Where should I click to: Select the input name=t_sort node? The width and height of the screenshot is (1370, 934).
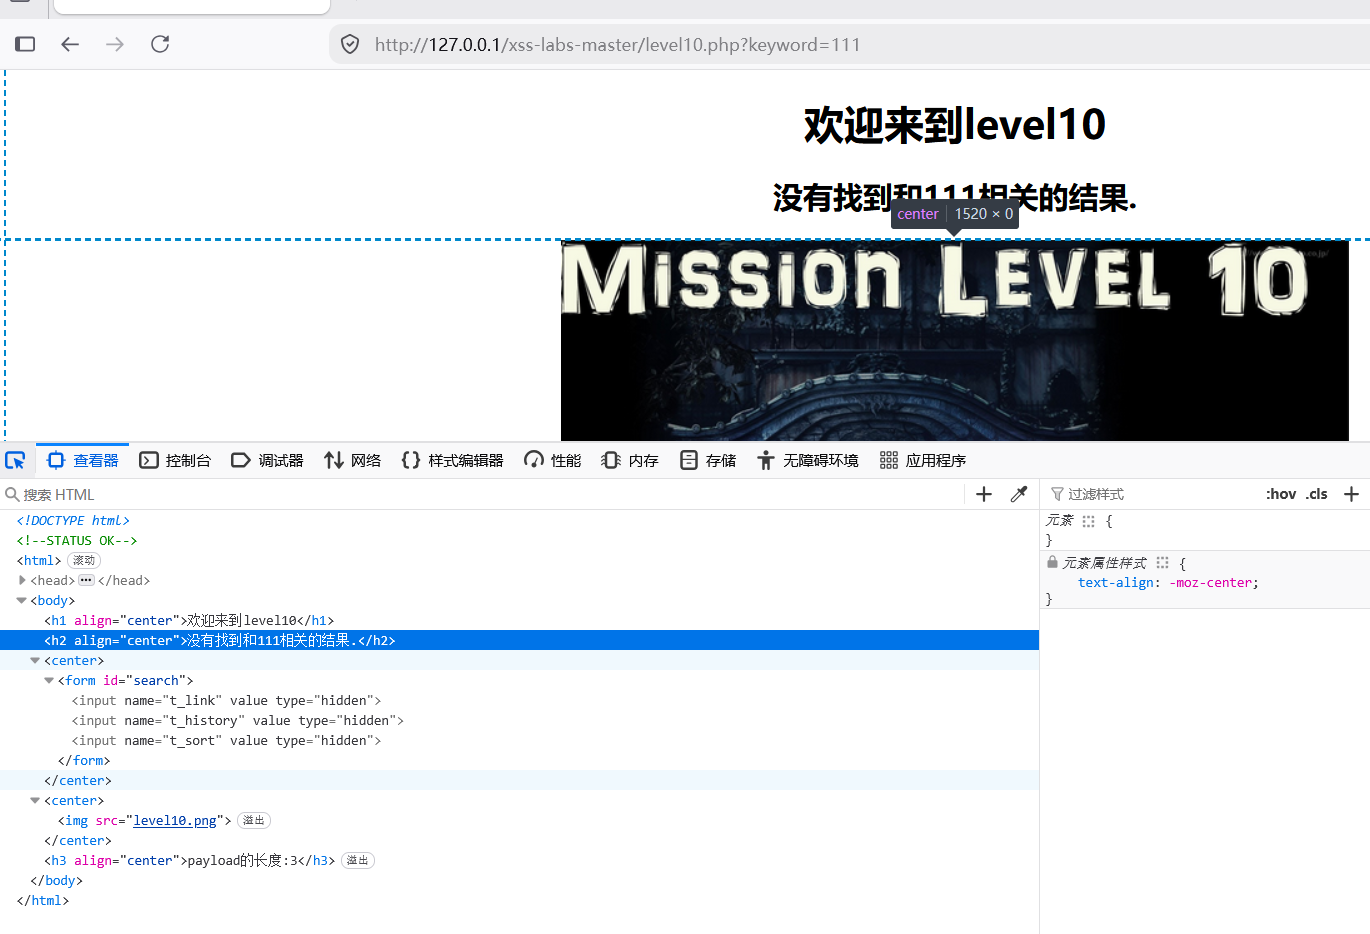coord(226,740)
